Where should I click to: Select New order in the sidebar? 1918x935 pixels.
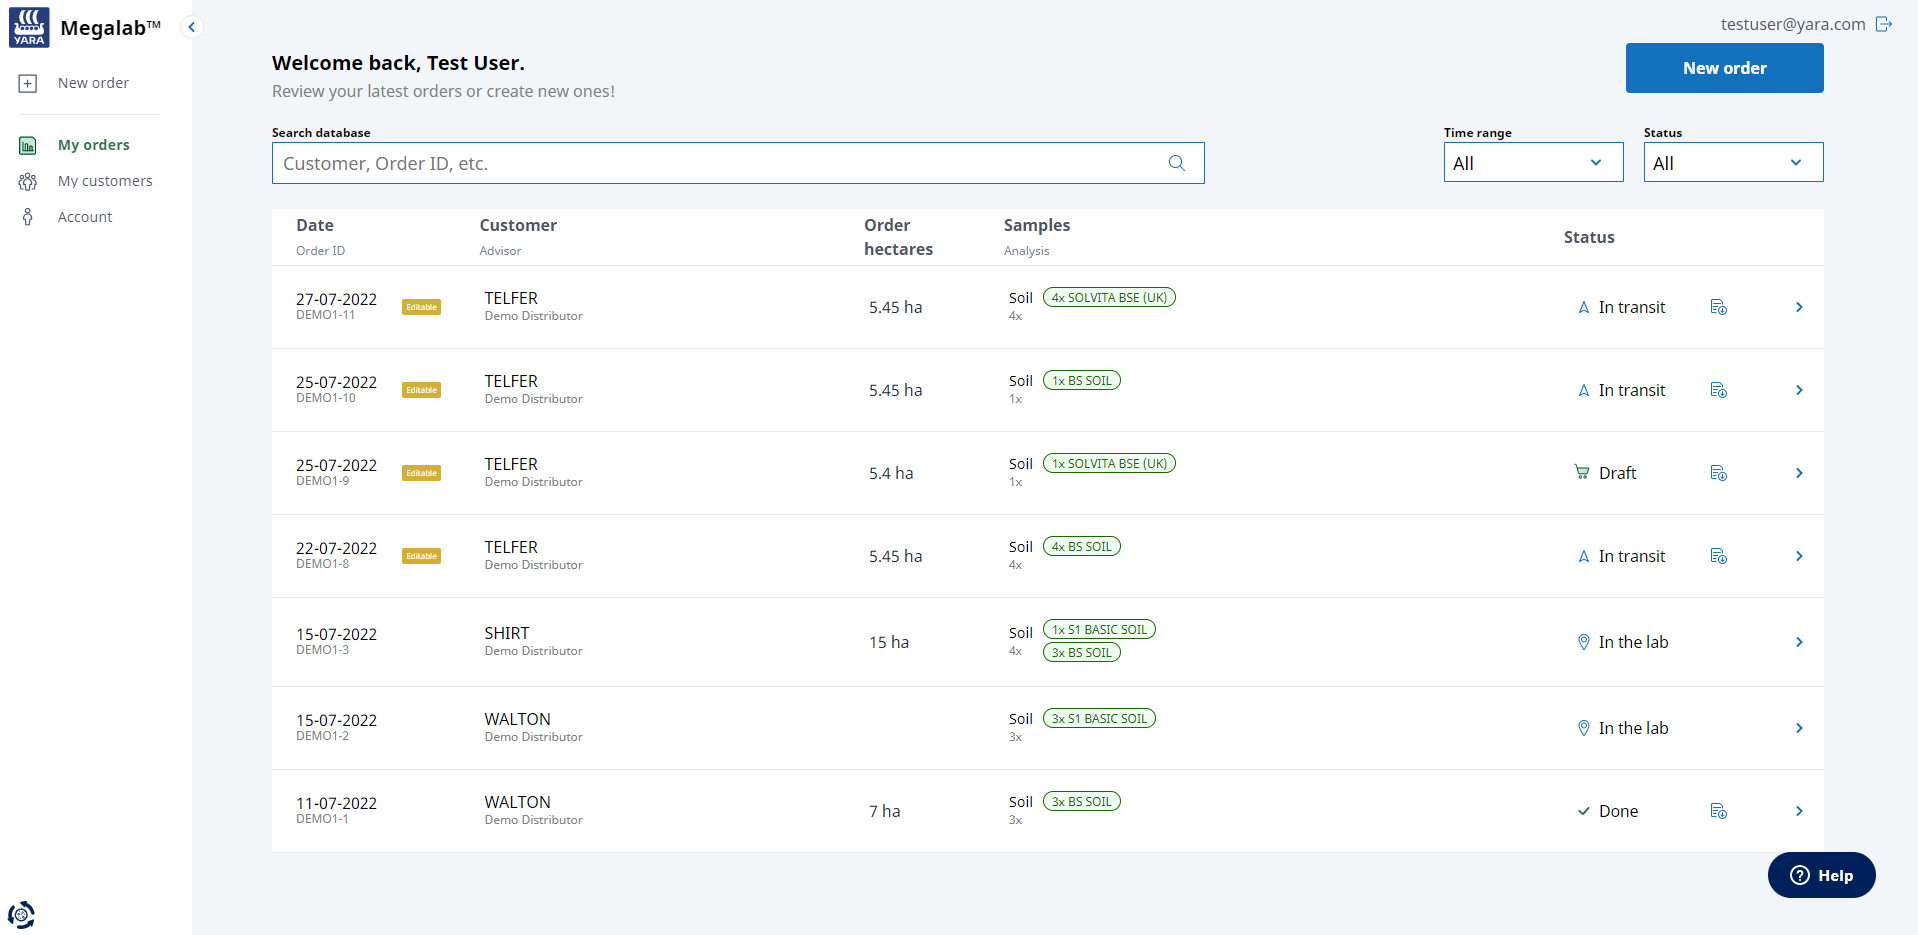click(x=93, y=83)
